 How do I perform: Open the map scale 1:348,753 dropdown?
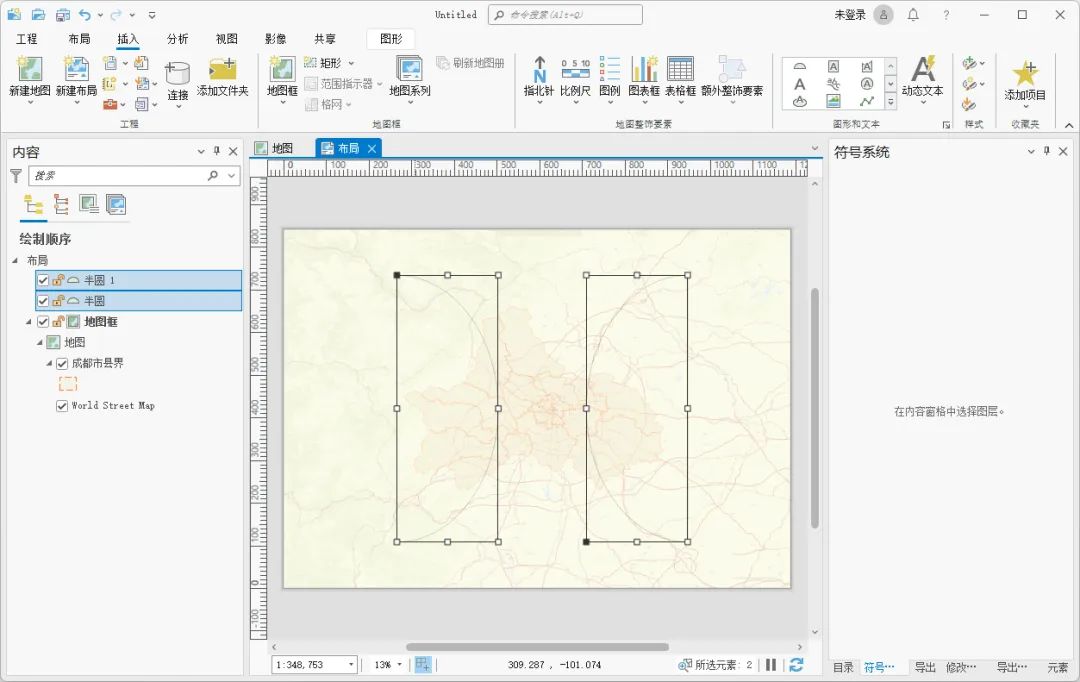click(x=351, y=665)
